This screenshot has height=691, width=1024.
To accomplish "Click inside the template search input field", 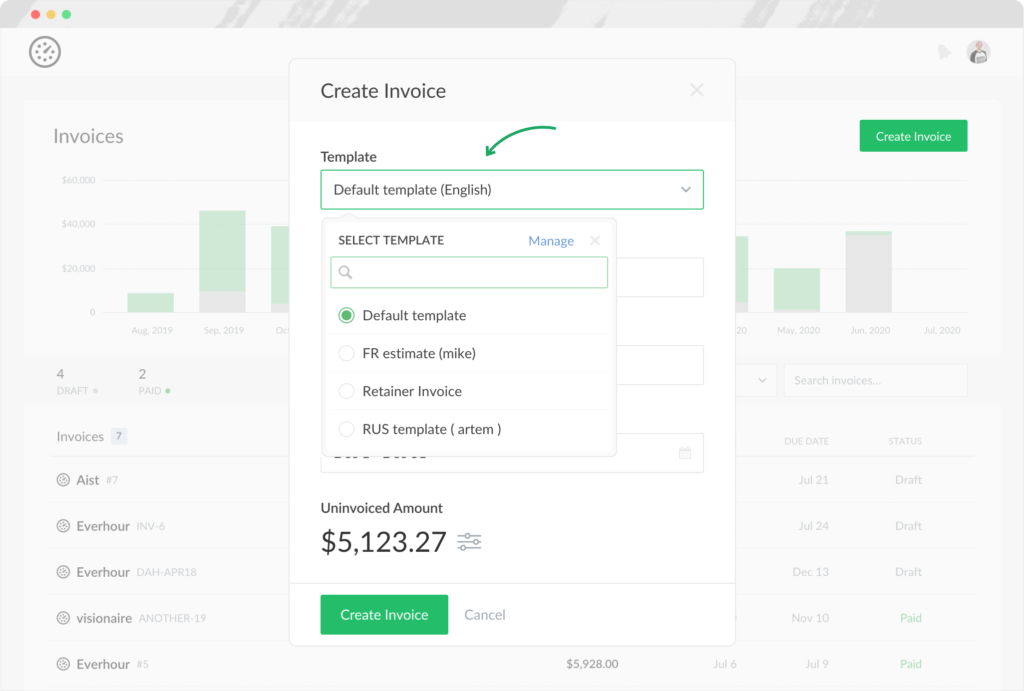I will pos(470,272).
